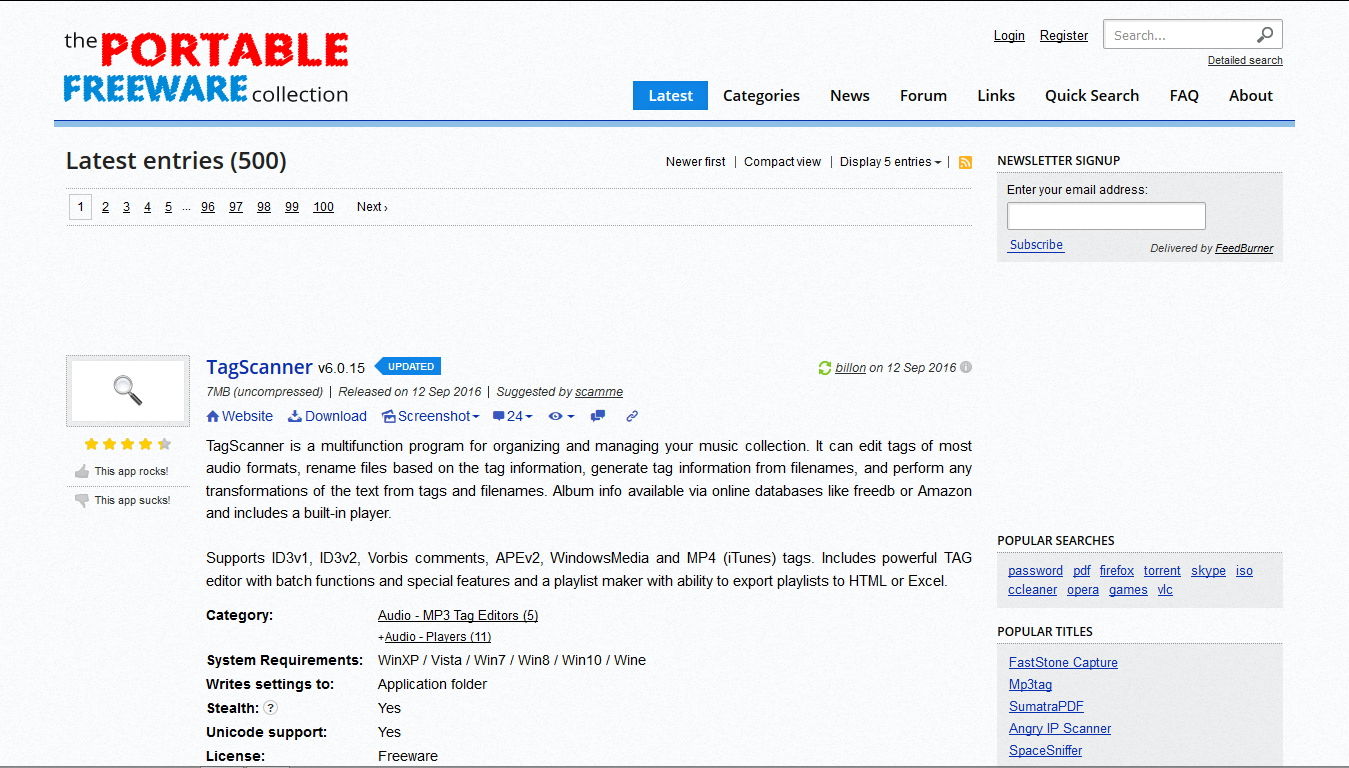The width and height of the screenshot is (1349, 768).
Task: Give a thumbs down with 'This app sucks!'
Action: click(127, 499)
